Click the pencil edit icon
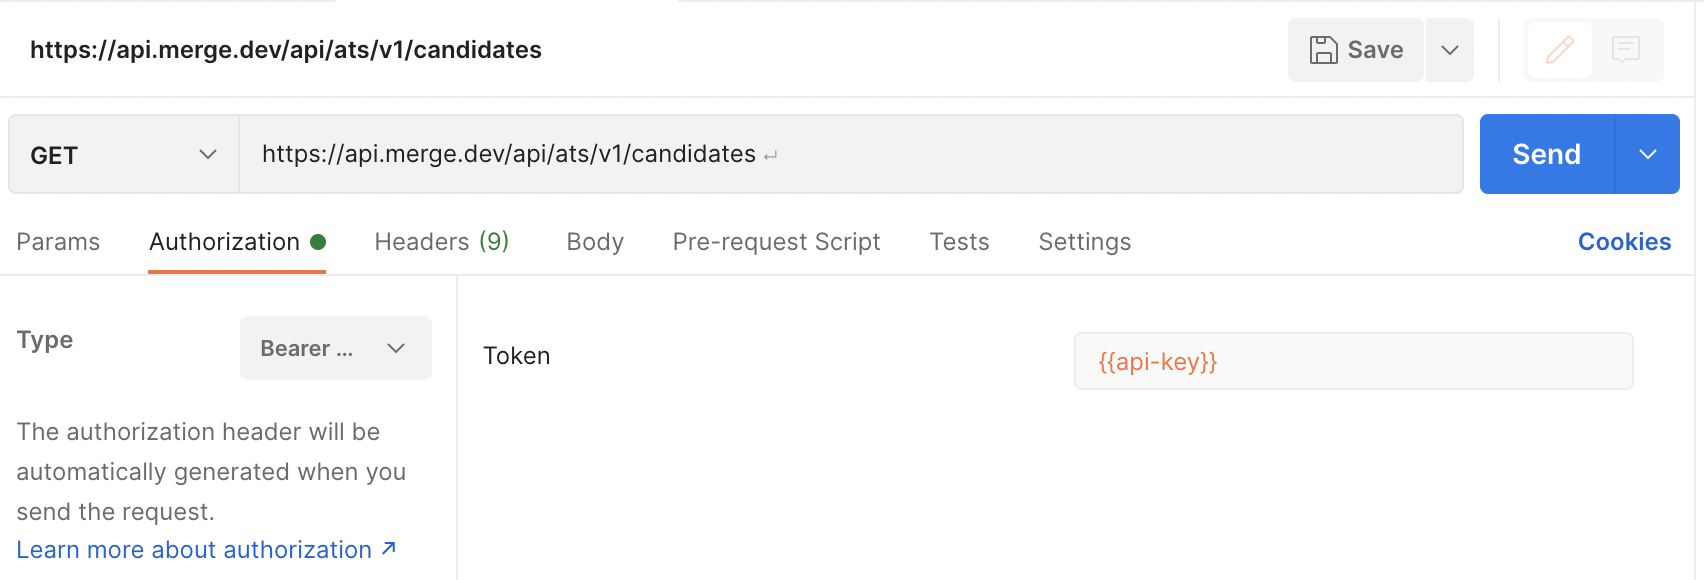Viewport: 1704px width, 580px height. [x=1559, y=50]
